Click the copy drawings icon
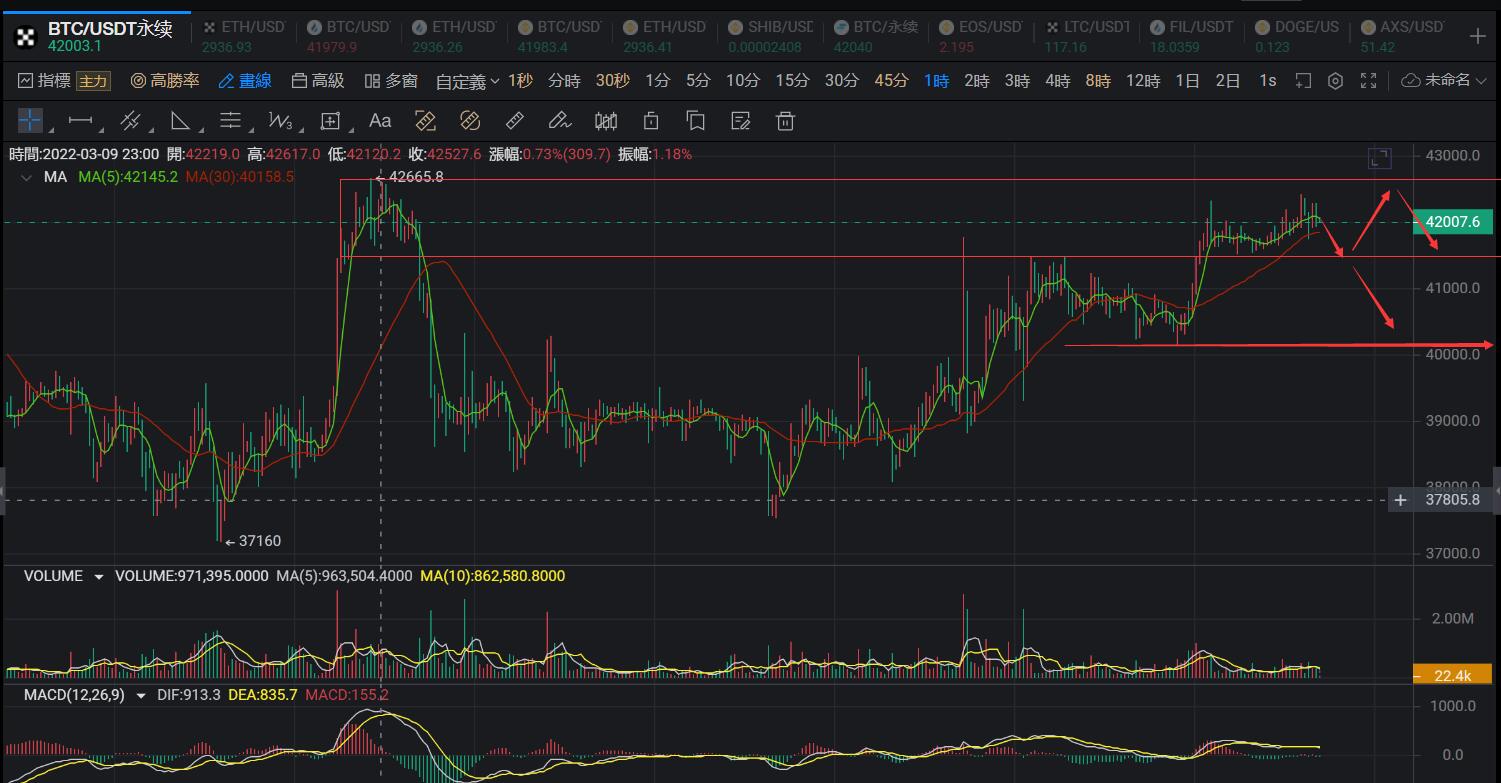1501x783 pixels. coord(696,121)
